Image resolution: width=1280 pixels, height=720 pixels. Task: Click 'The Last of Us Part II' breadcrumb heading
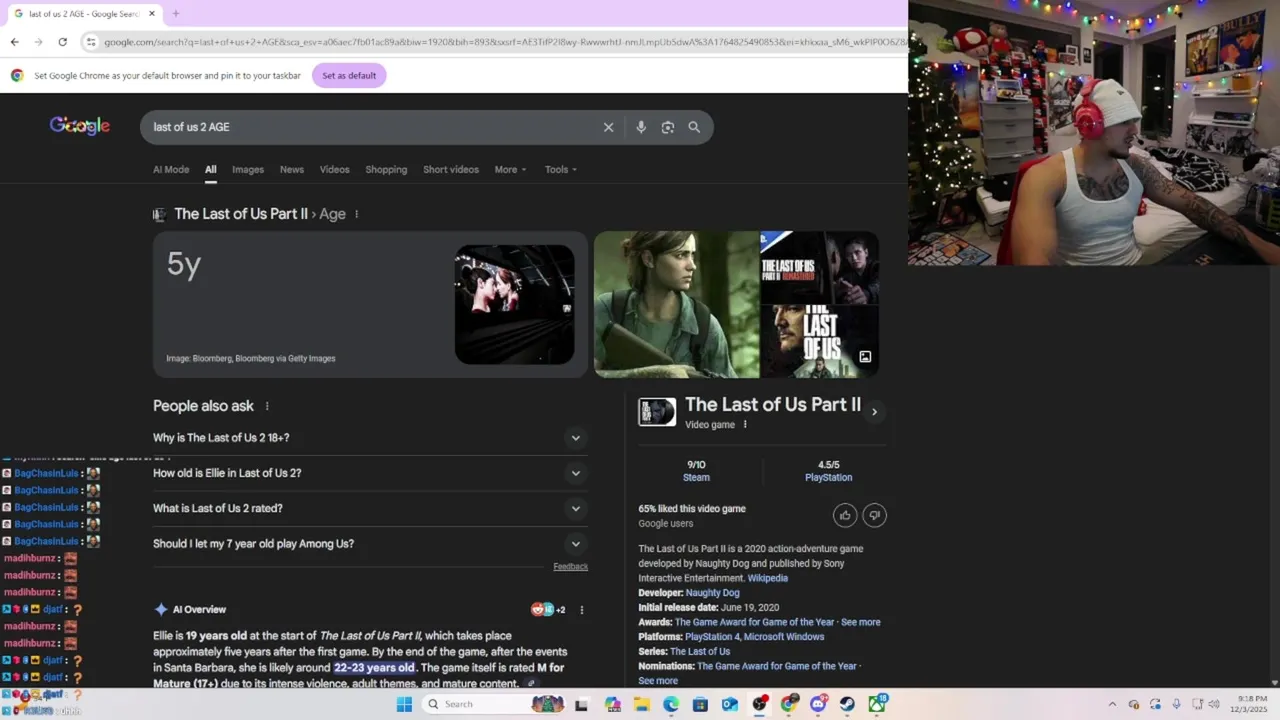point(241,214)
